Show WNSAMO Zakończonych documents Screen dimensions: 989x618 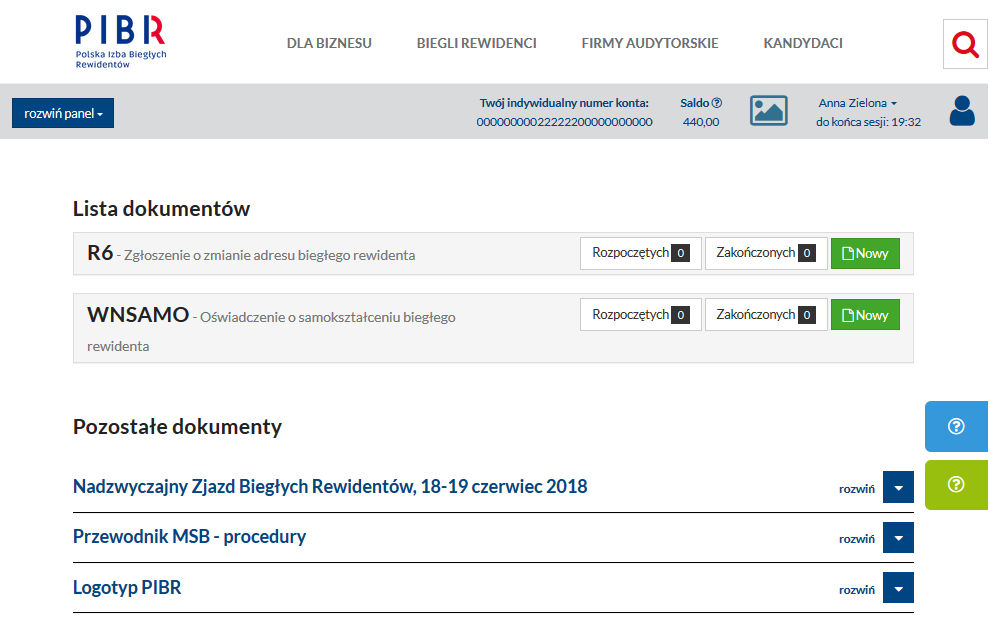pyautogui.click(x=765, y=315)
